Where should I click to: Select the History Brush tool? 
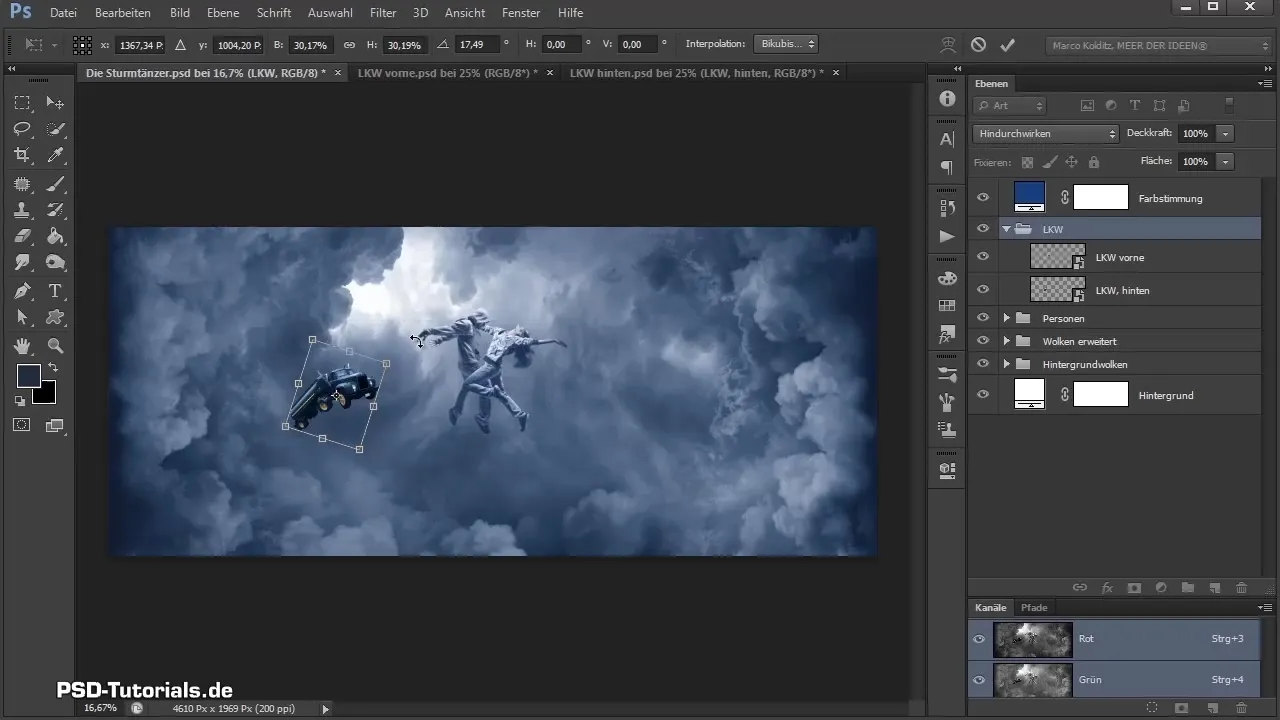click(x=56, y=210)
